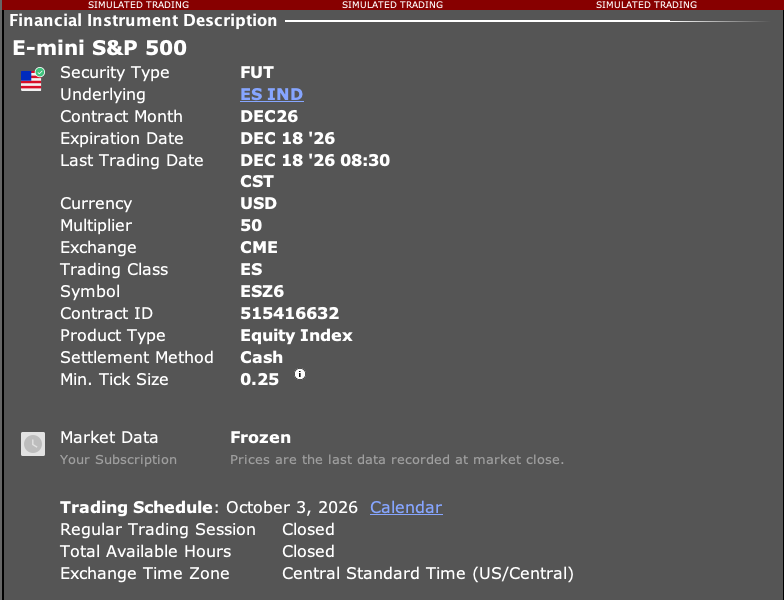The width and height of the screenshot is (784, 600).
Task: Click the Market Data label
Action: (109, 438)
